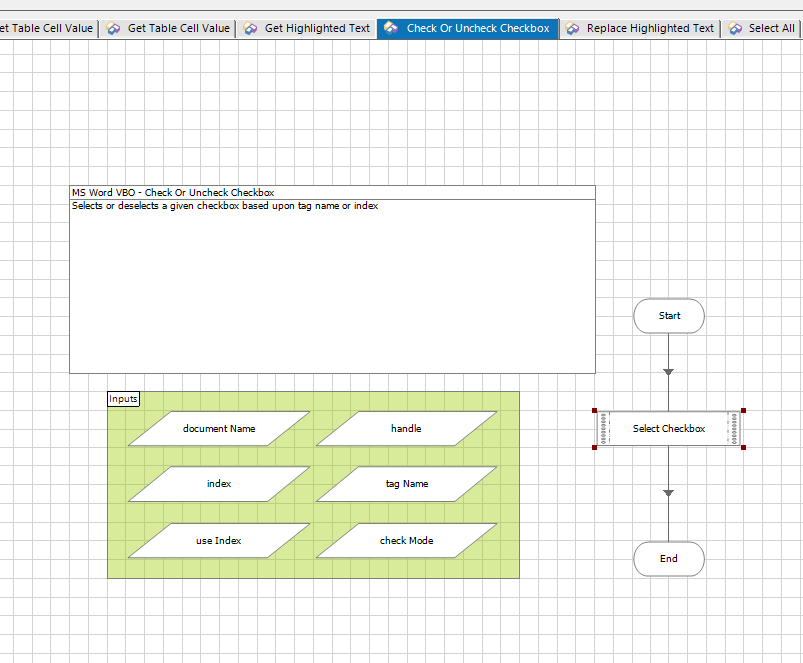Click the Inputs block label

click(123, 399)
